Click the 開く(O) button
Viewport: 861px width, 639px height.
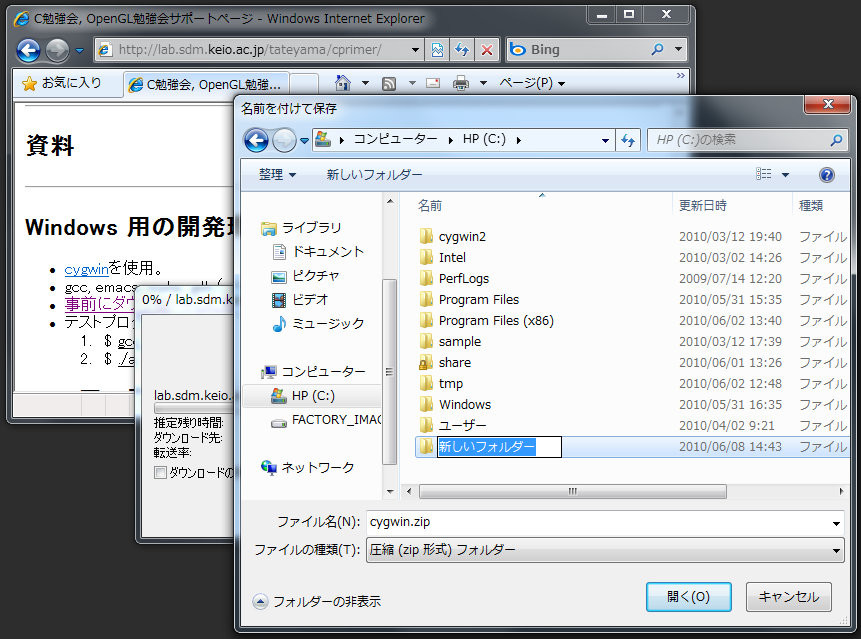tap(688, 597)
